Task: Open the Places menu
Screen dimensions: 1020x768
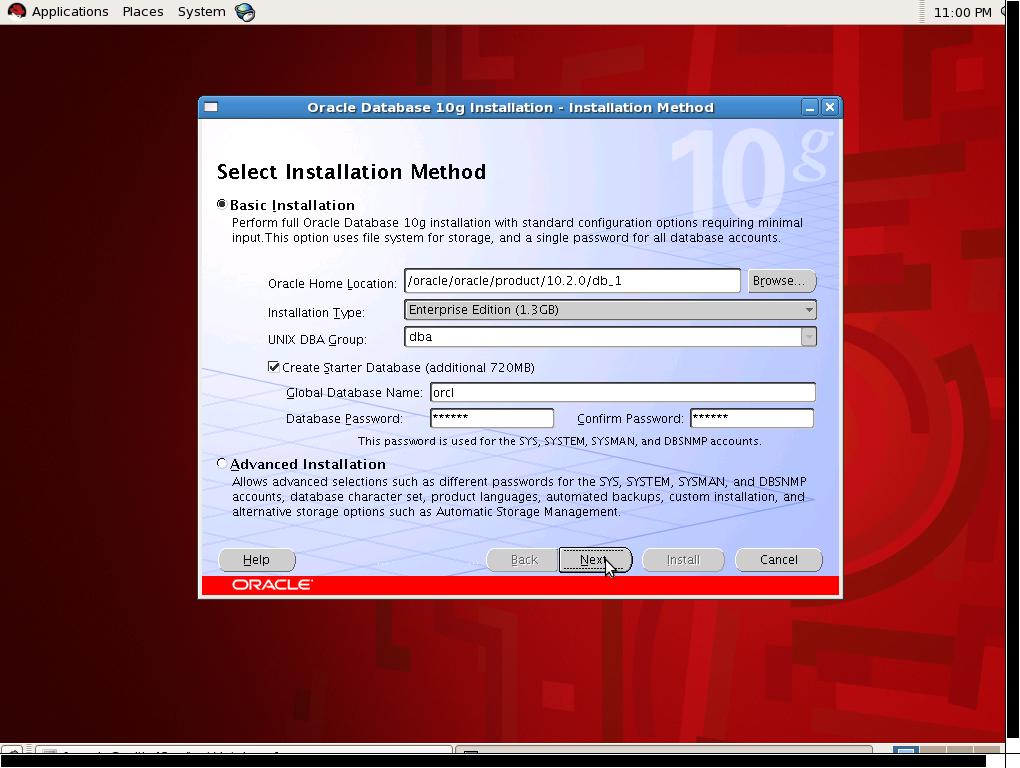Action: tap(142, 12)
